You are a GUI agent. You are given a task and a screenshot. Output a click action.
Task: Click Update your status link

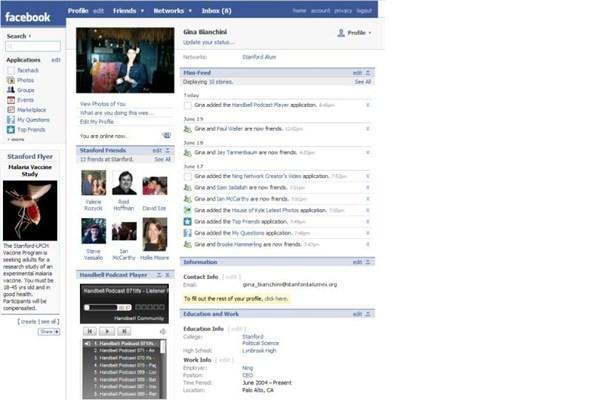(209, 42)
